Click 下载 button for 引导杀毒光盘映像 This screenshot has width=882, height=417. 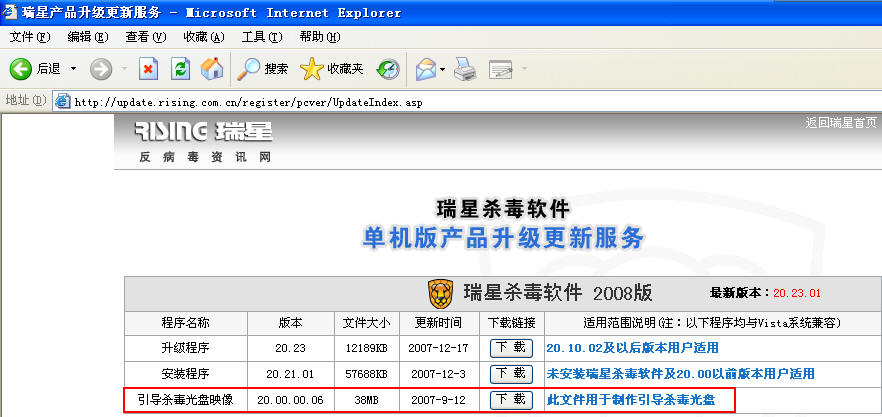pos(511,400)
